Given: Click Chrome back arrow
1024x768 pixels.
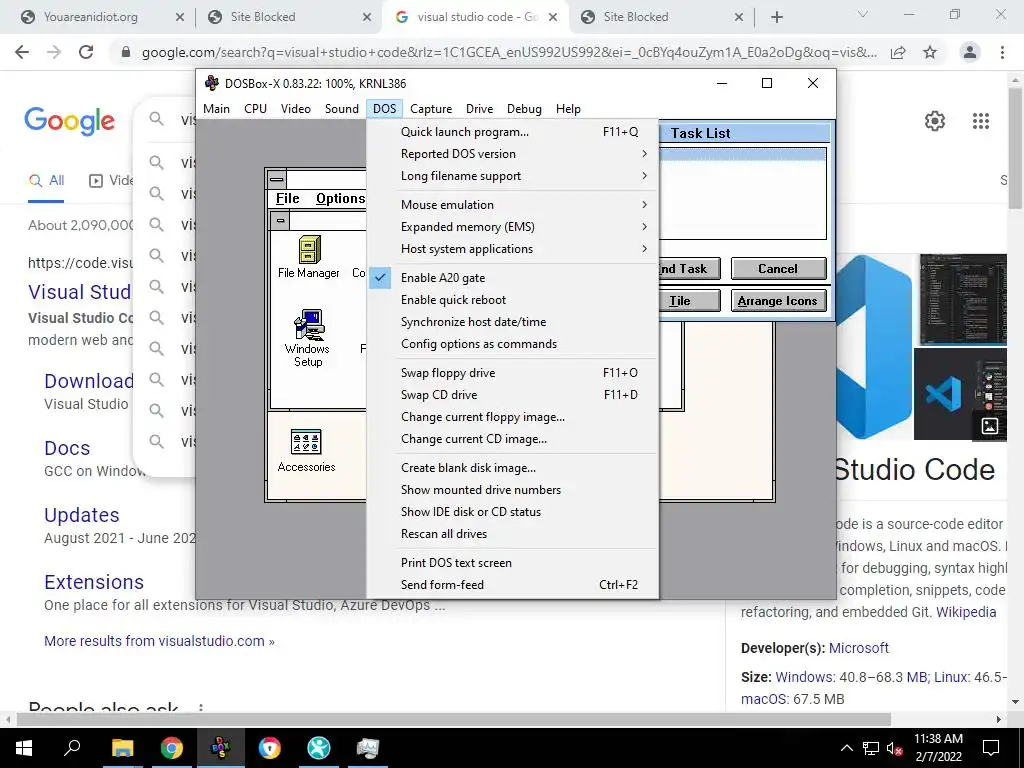Looking at the screenshot, I should (22, 52).
